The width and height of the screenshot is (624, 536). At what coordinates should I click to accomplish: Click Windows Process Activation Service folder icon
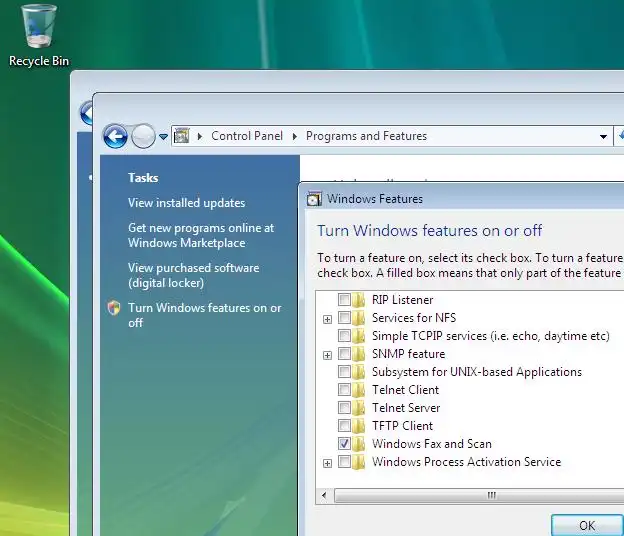pos(359,462)
